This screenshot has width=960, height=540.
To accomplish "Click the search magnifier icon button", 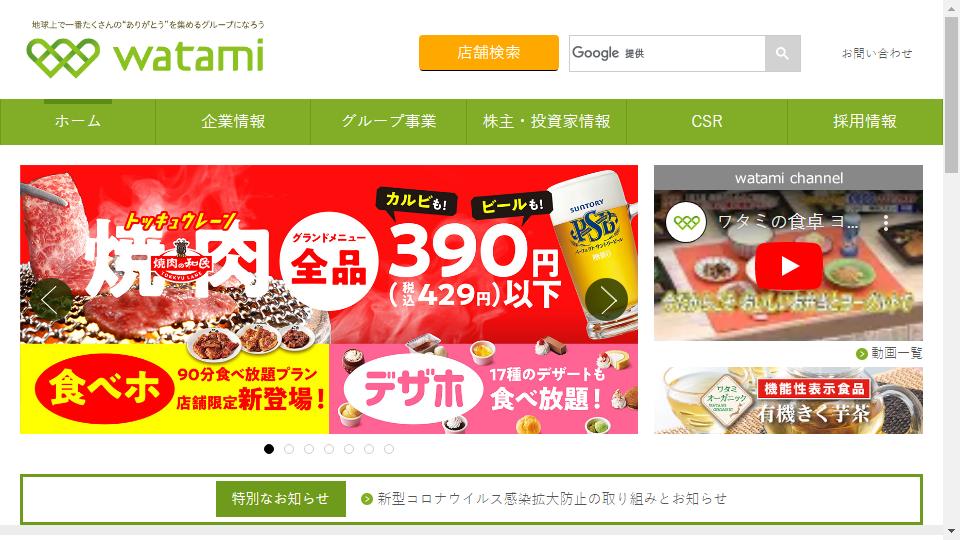I will tap(782, 53).
